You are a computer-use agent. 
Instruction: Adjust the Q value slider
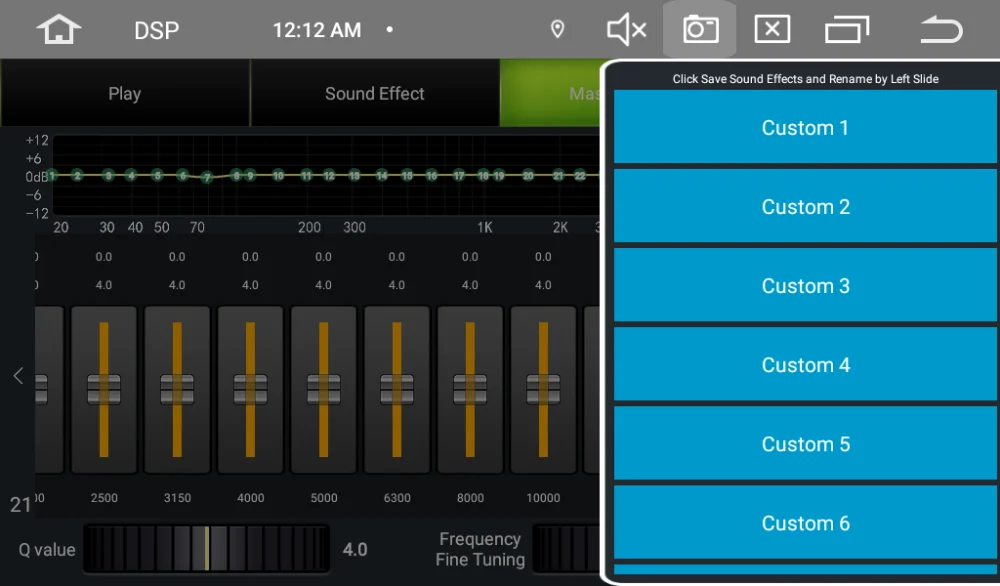click(x=205, y=548)
